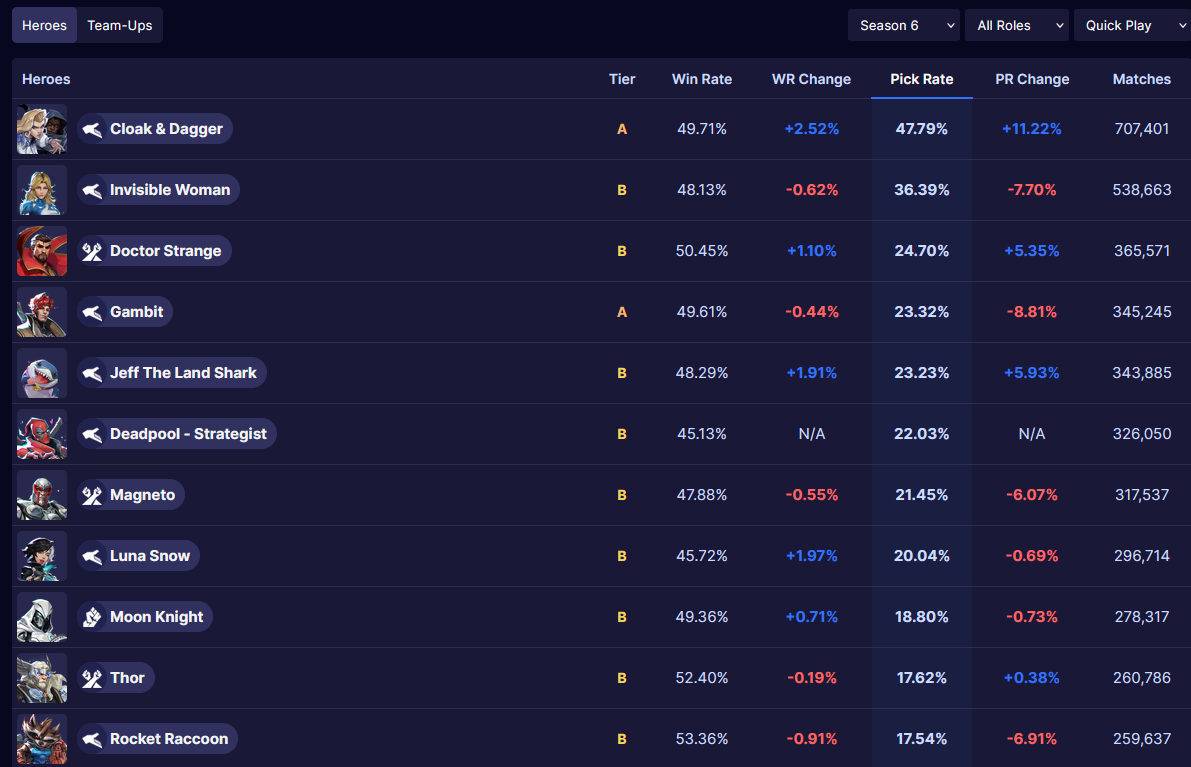
Task: Click Rocket Raccoon's 53.36% win rate
Action: [x=702, y=739]
